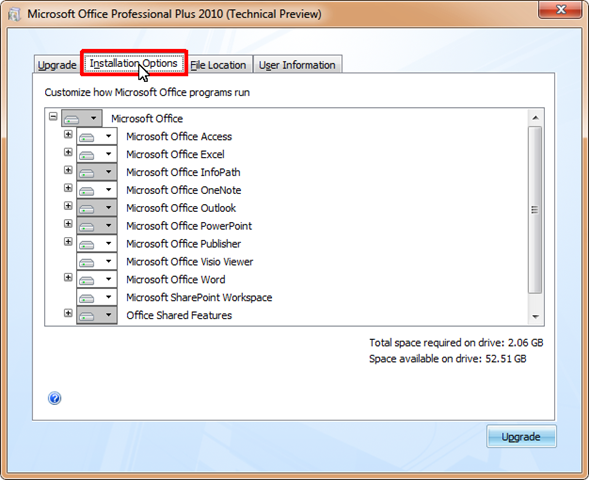Open install options dropdown for Outlook

pyautogui.click(x=97, y=208)
